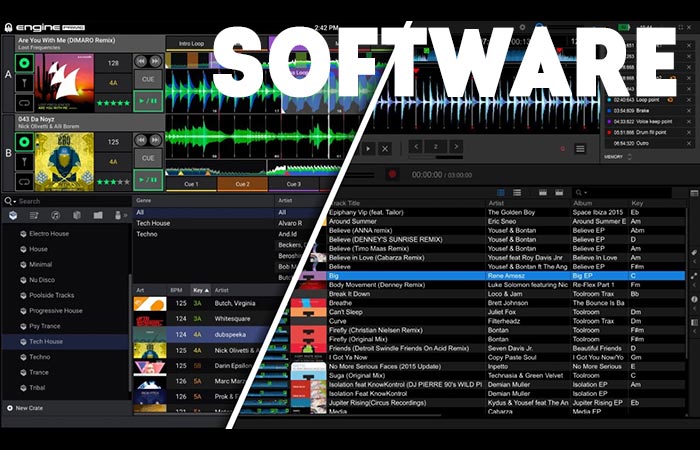
Task: Open the hamburger menu icon below the rekordbox waveform
Action: tap(580, 149)
